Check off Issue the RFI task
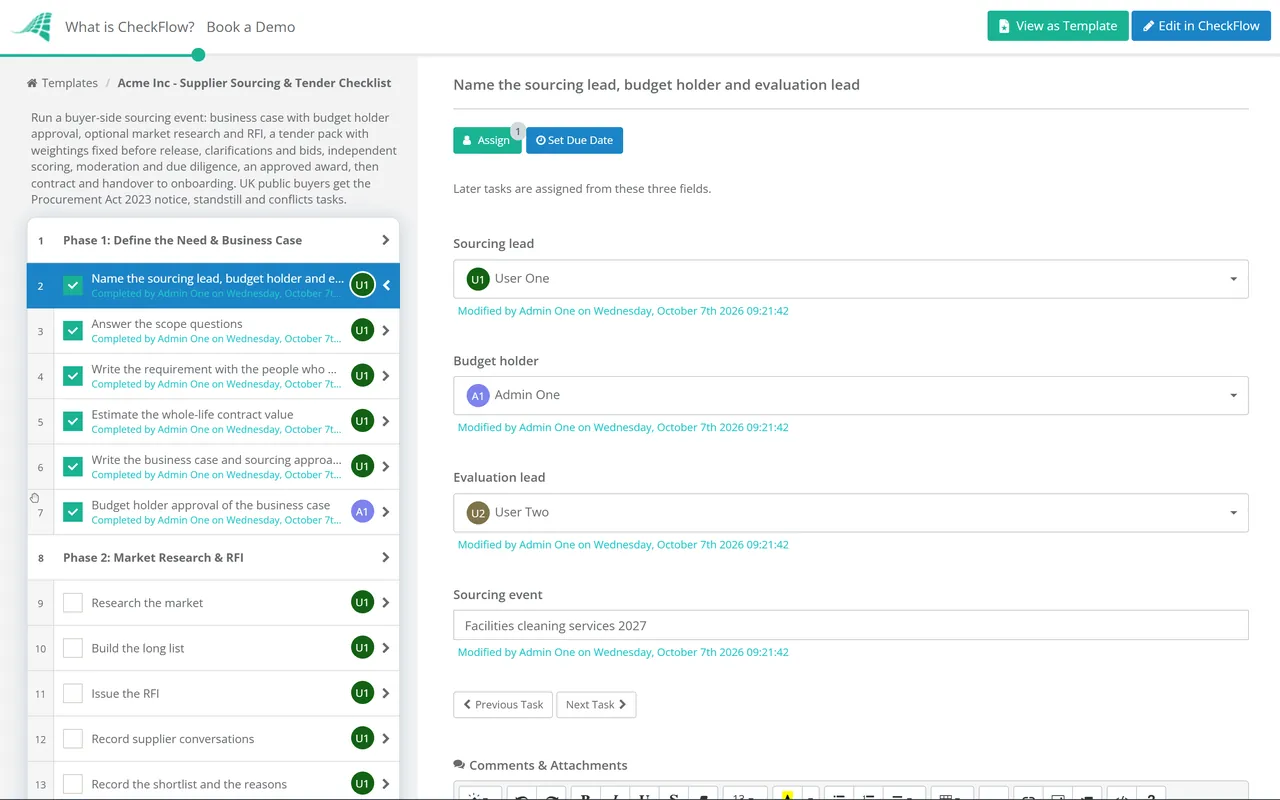Viewport: 1280px width, 800px height. click(73, 693)
